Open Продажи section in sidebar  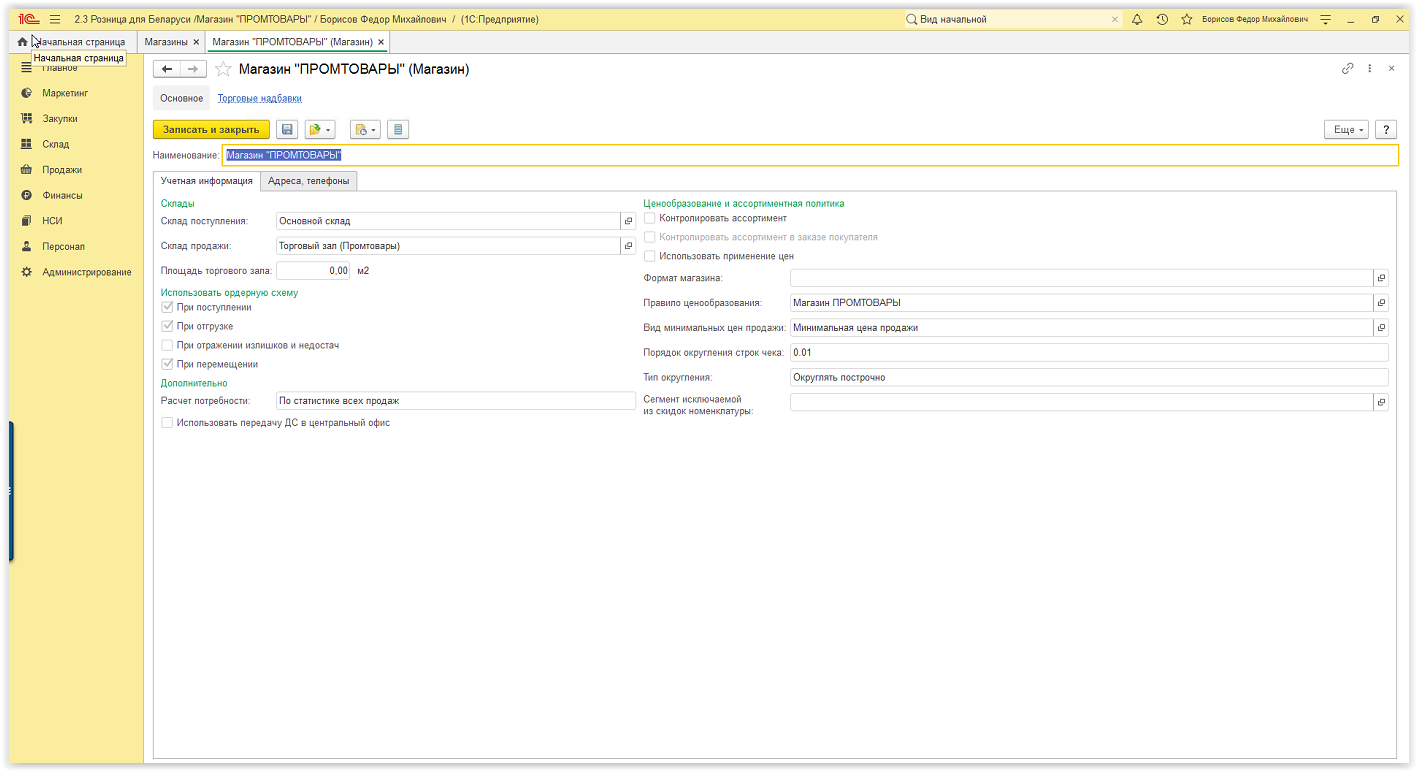pos(62,170)
